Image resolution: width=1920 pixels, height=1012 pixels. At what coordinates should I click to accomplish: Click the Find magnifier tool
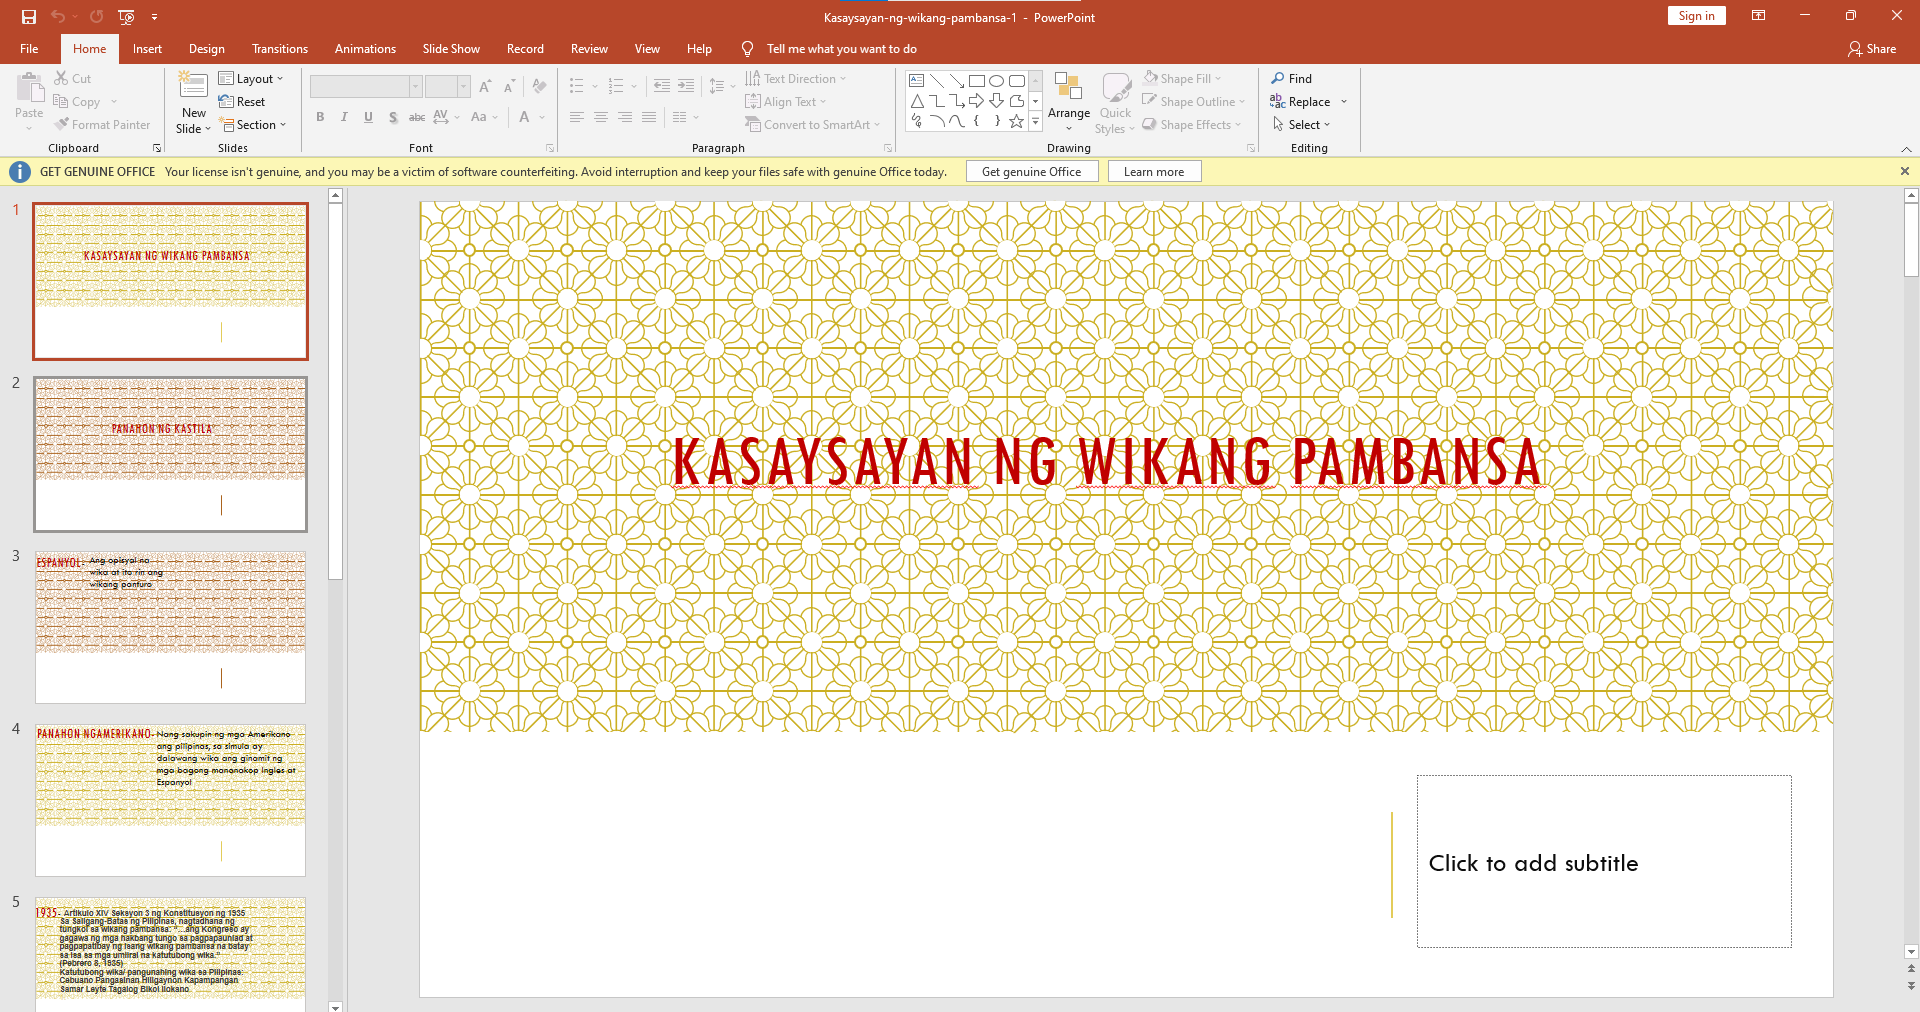point(1292,79)
